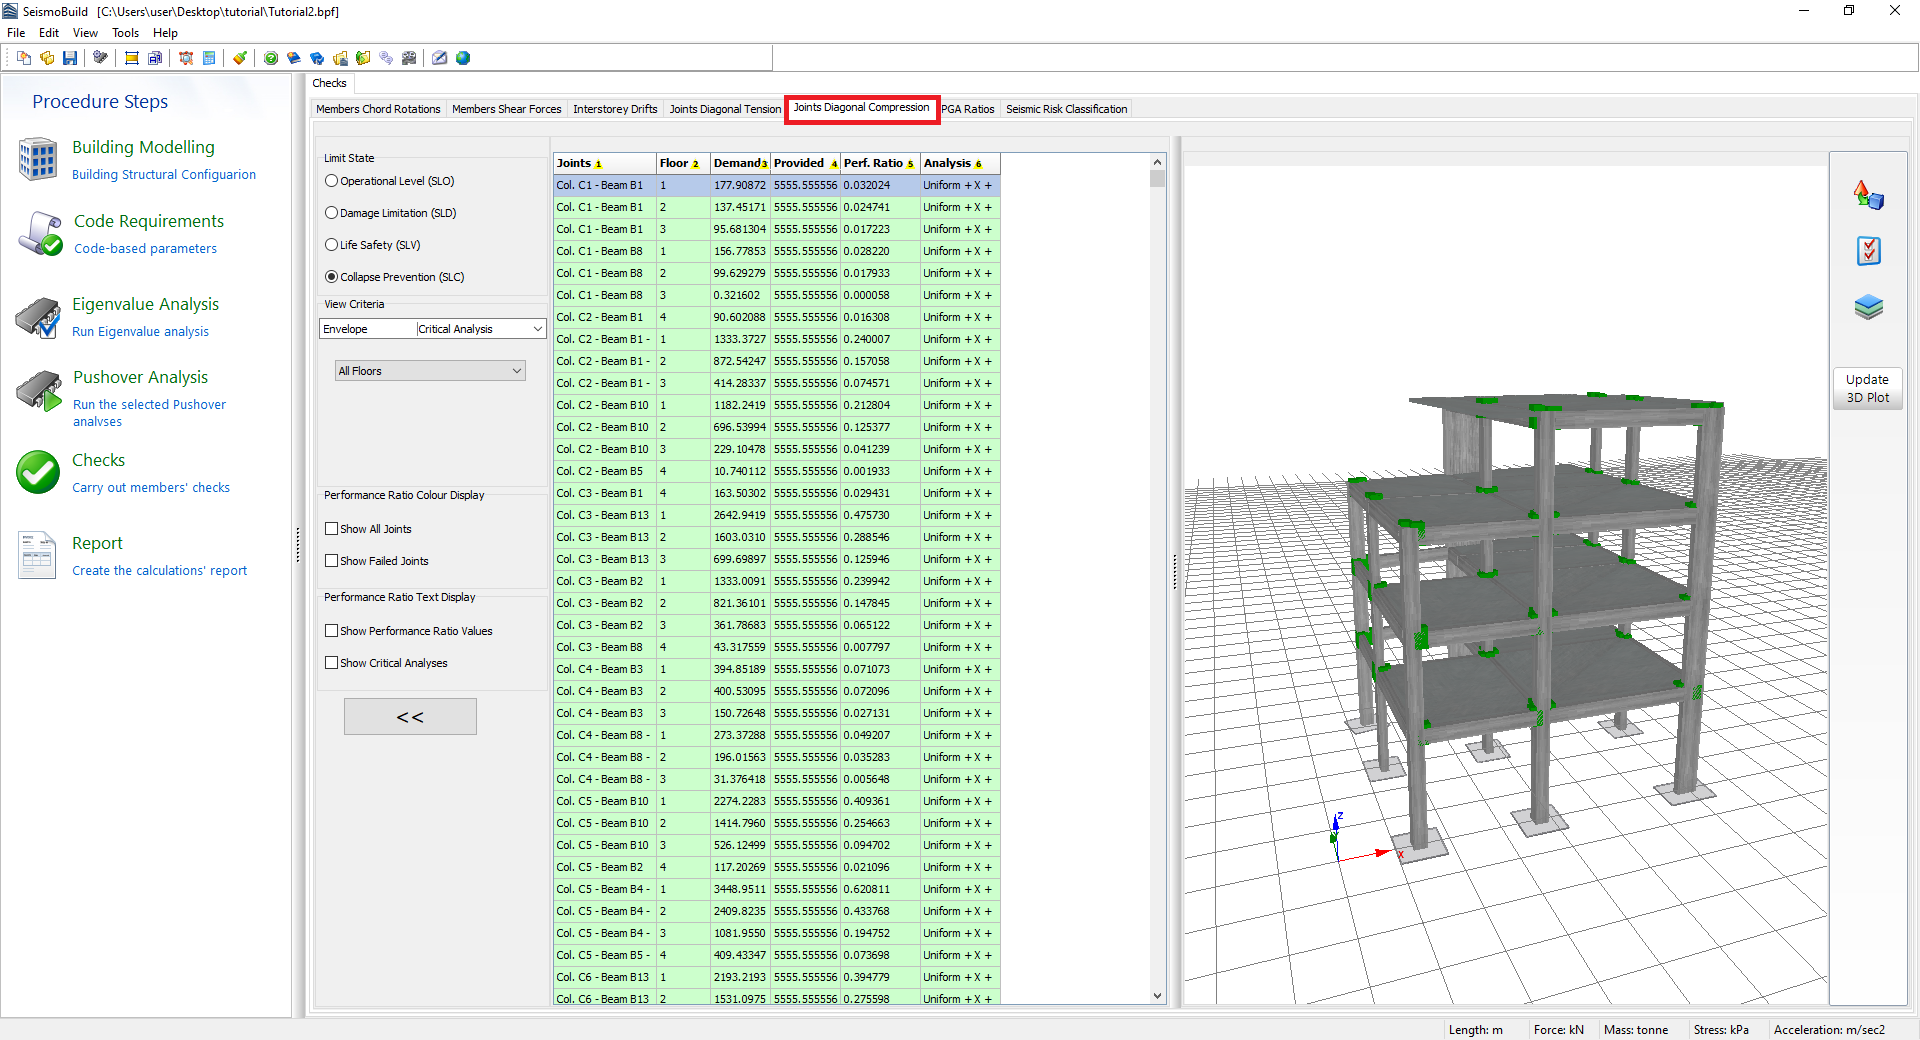Tick Show Performance Ratio Values checkbox

[331, 631]
